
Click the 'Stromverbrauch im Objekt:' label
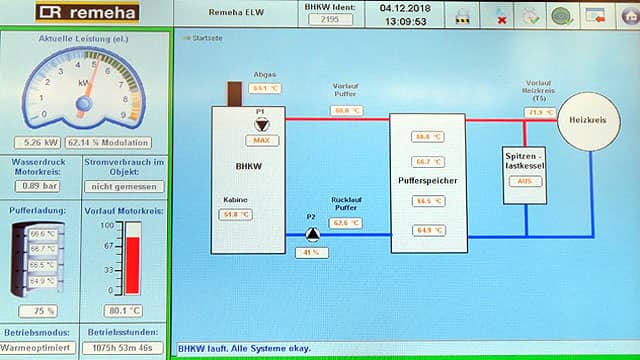[124, 167]
